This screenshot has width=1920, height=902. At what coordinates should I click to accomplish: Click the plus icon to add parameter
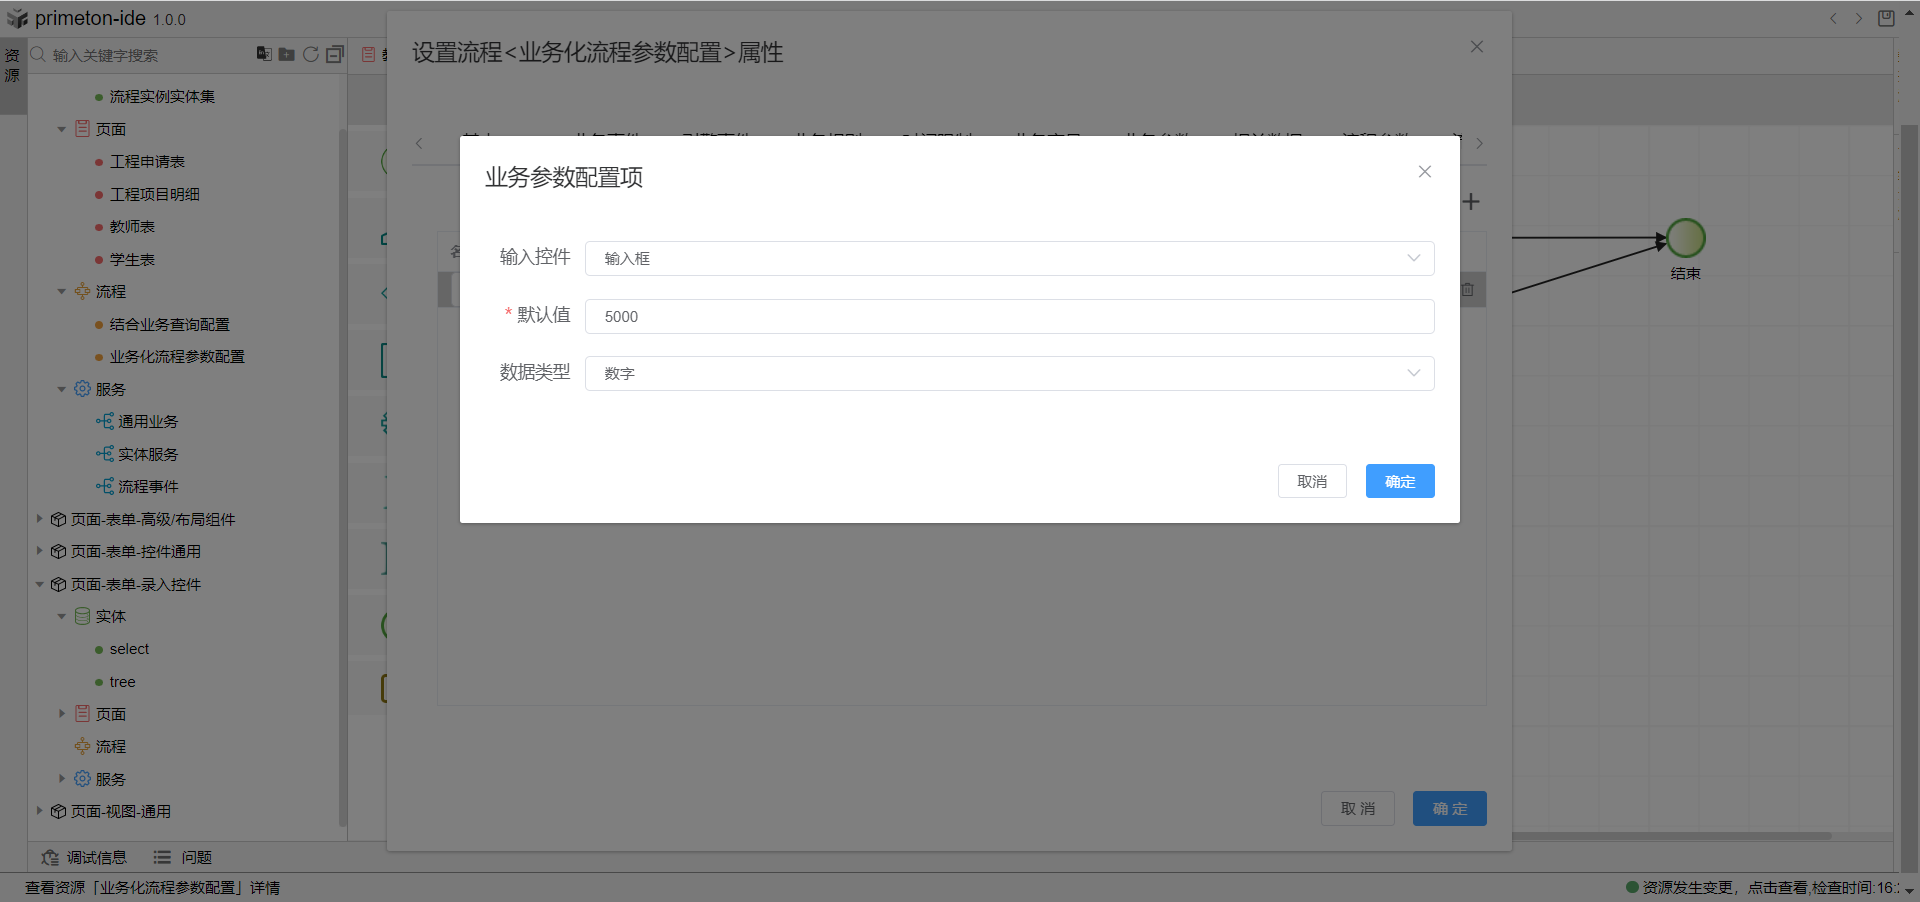pos(1471,202)
